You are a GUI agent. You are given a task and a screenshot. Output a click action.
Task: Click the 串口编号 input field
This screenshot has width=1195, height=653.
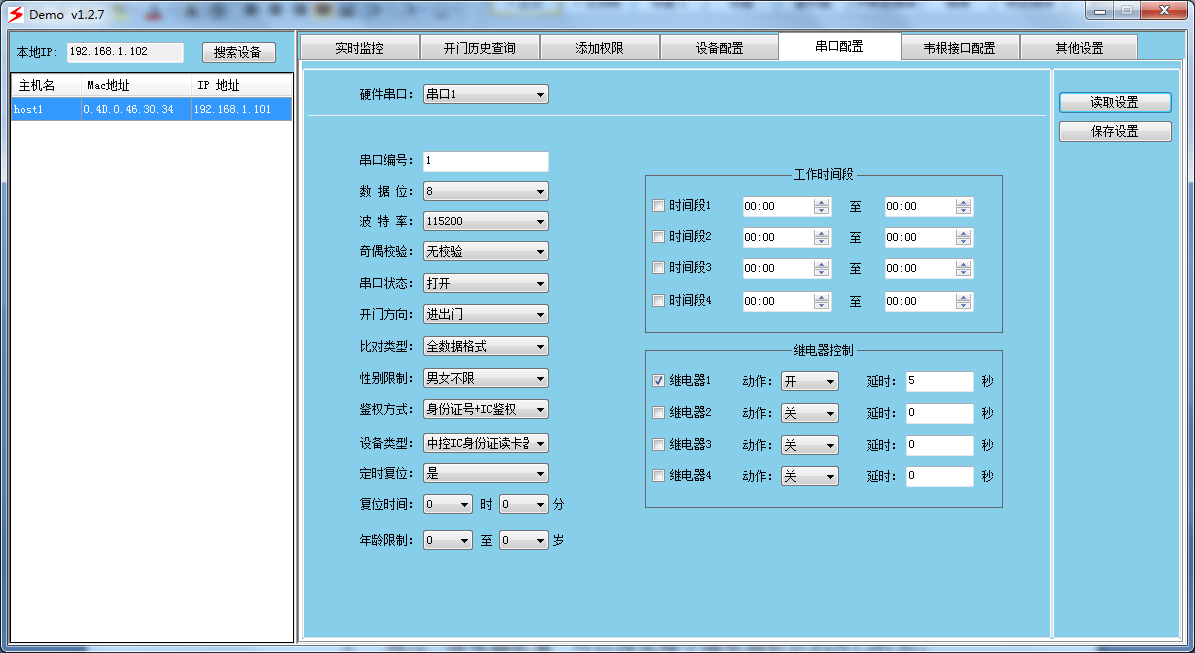point(485,161)
